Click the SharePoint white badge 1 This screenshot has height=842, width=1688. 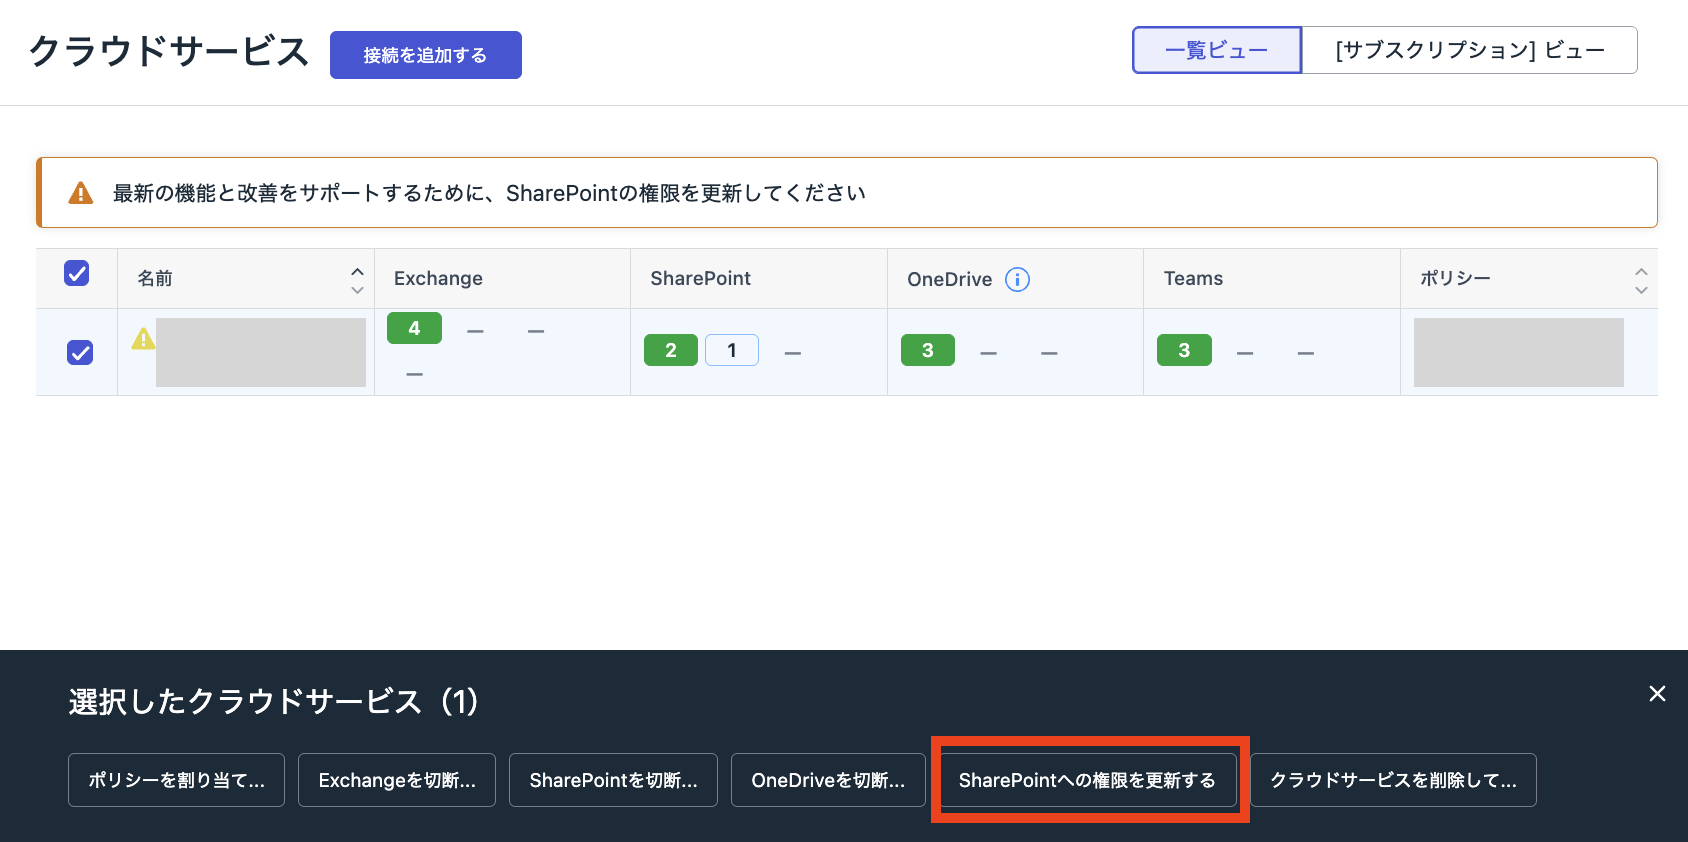pyautogui.click(x=732, y=350)
